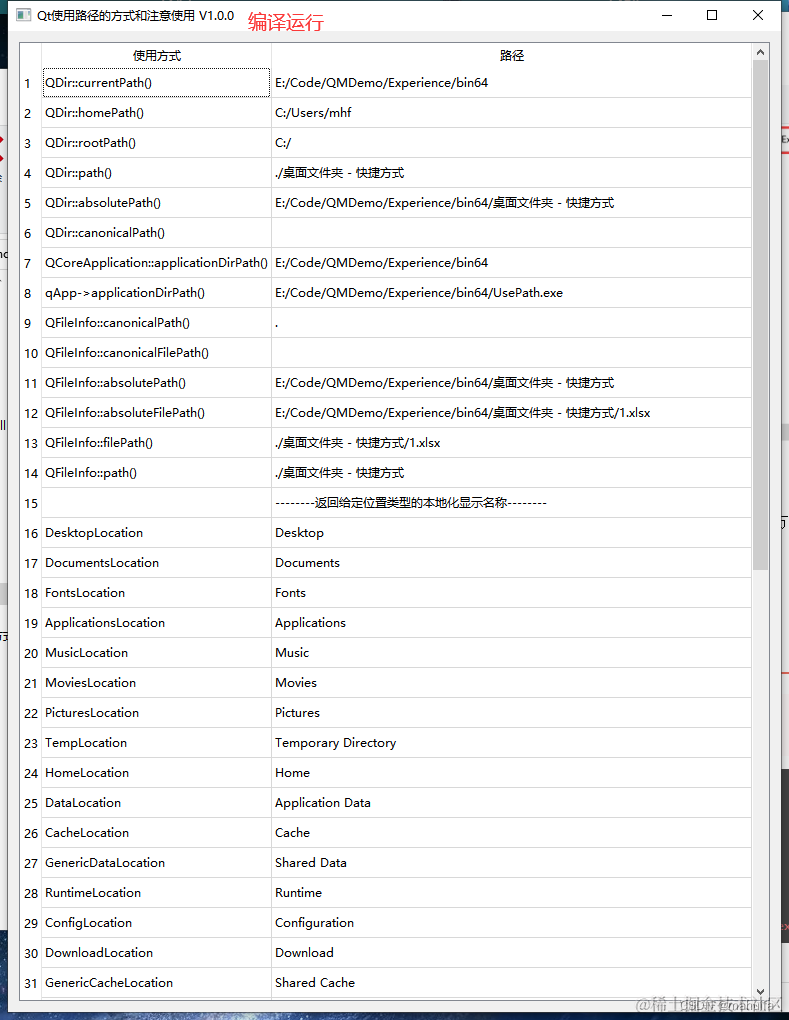Click the Runtime value cell
The image size is (789, 1020).
[x=511, y=892]
